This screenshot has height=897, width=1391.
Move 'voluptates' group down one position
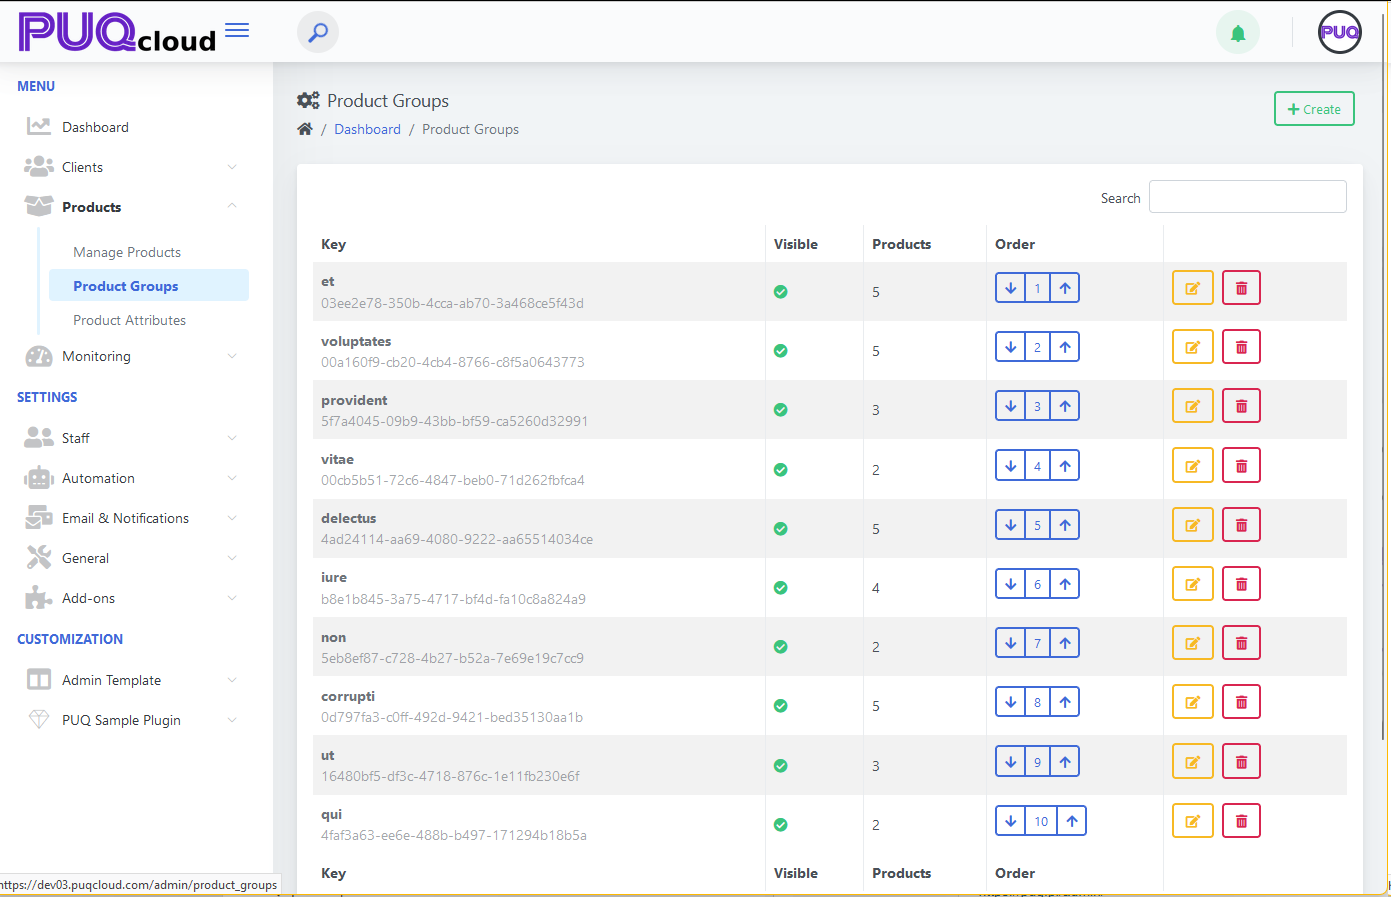tap(1010, 347)
